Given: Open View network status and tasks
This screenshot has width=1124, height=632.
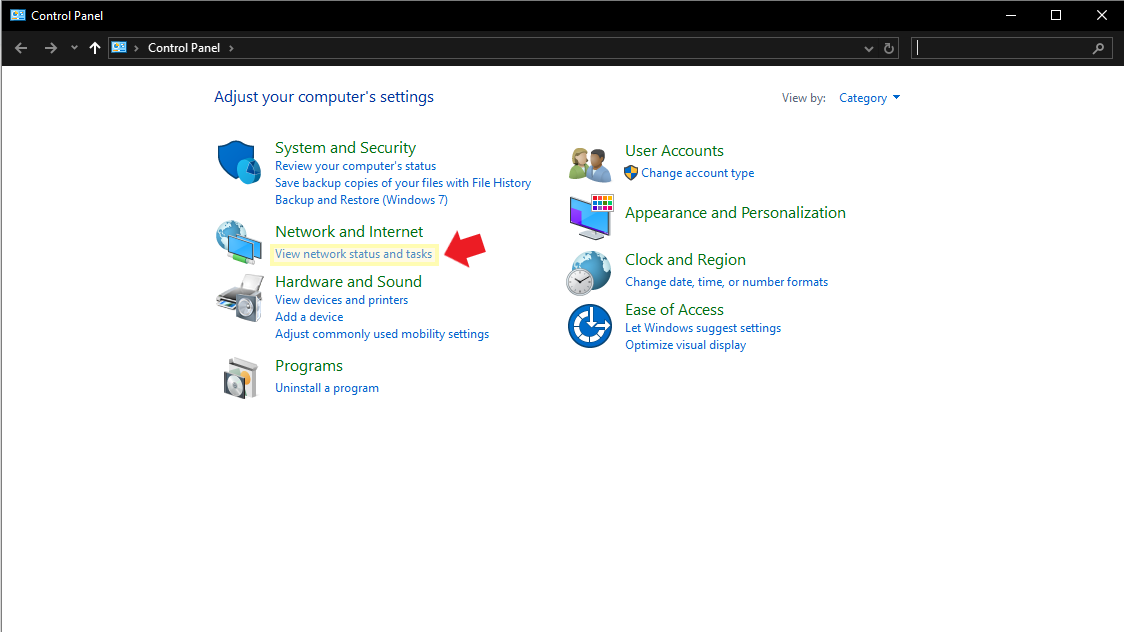Looking at the screenshot, I should (x=354, y=253).
